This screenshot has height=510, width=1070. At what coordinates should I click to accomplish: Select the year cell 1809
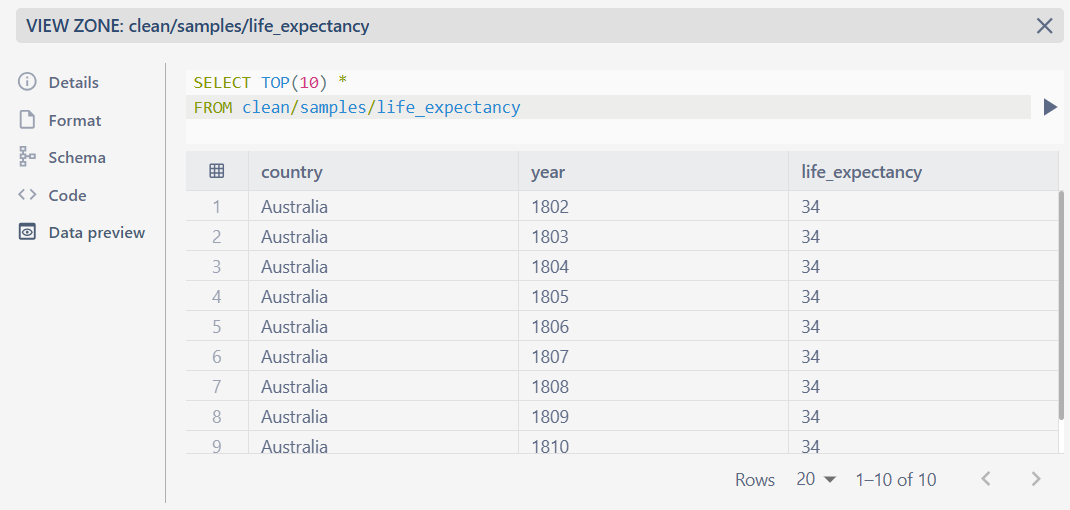tap(653, 417)
